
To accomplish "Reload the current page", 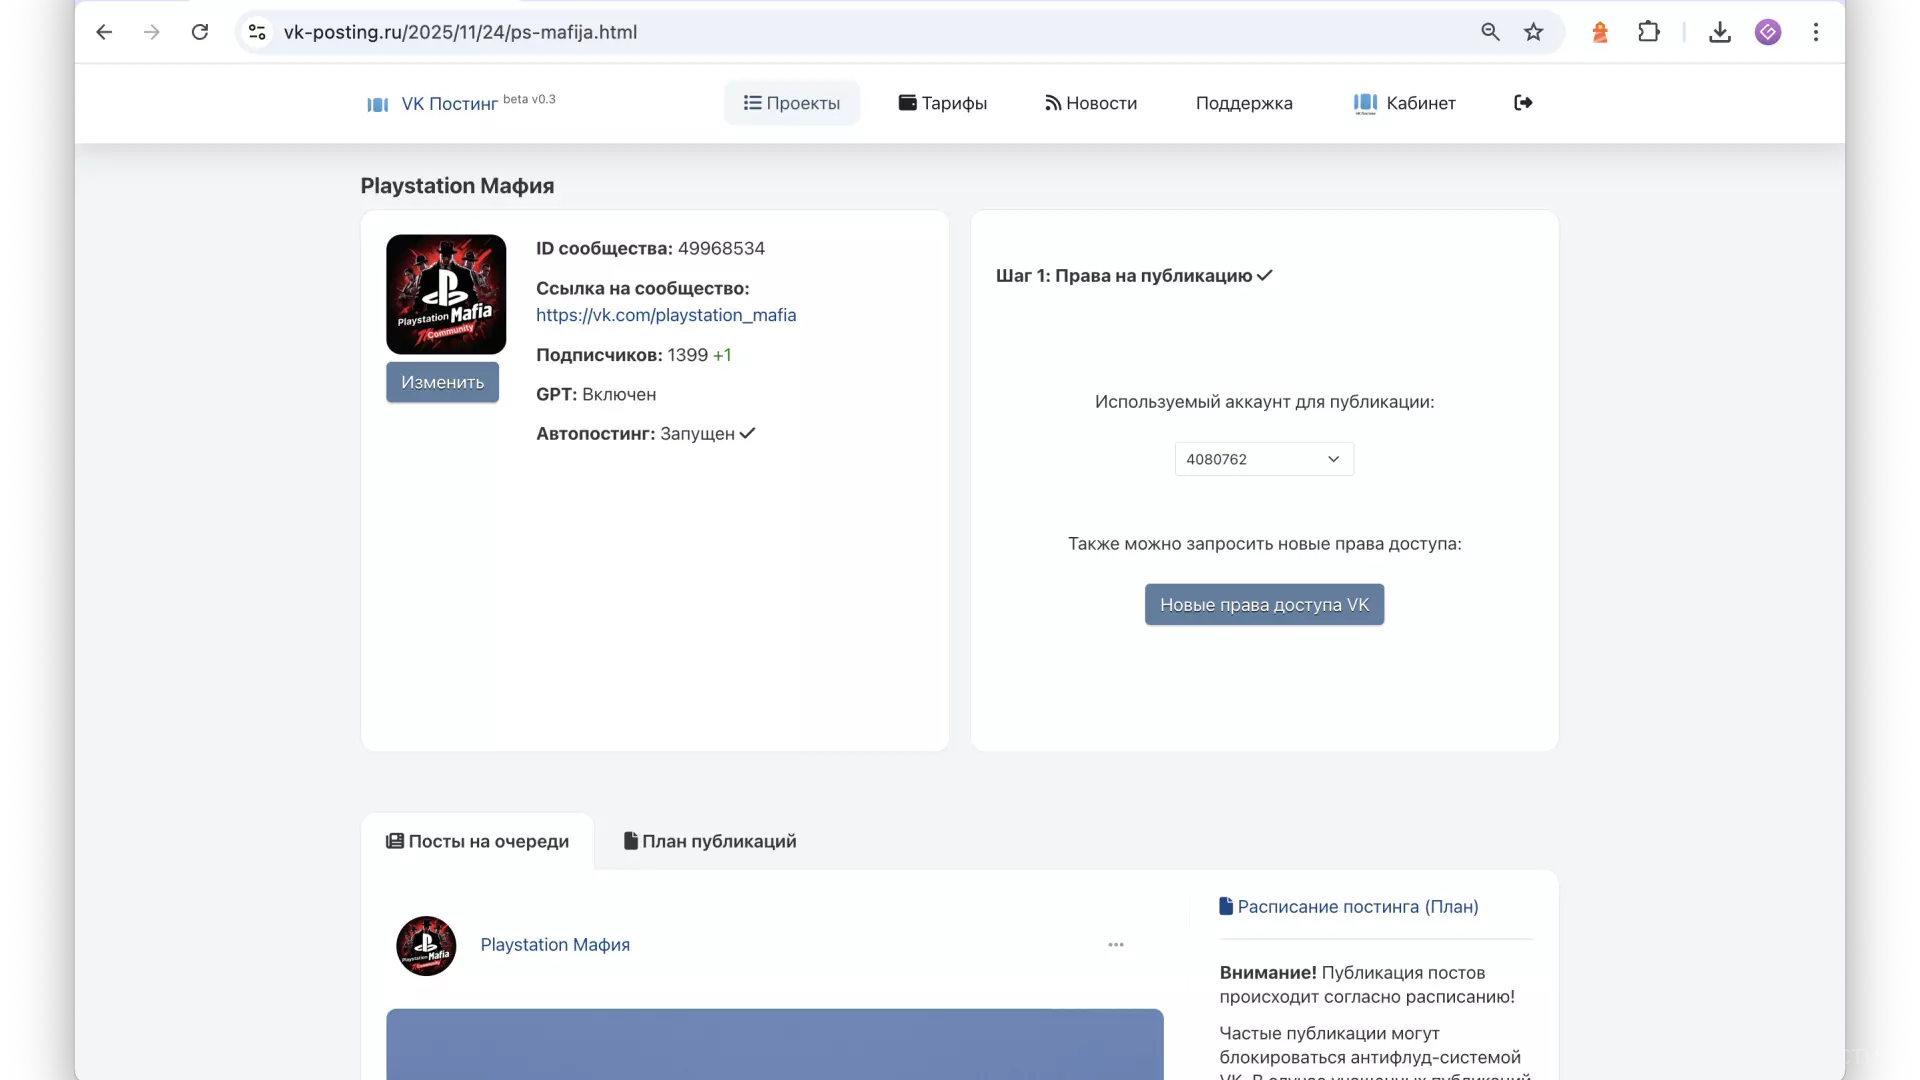I will click(x=200, y=32).
